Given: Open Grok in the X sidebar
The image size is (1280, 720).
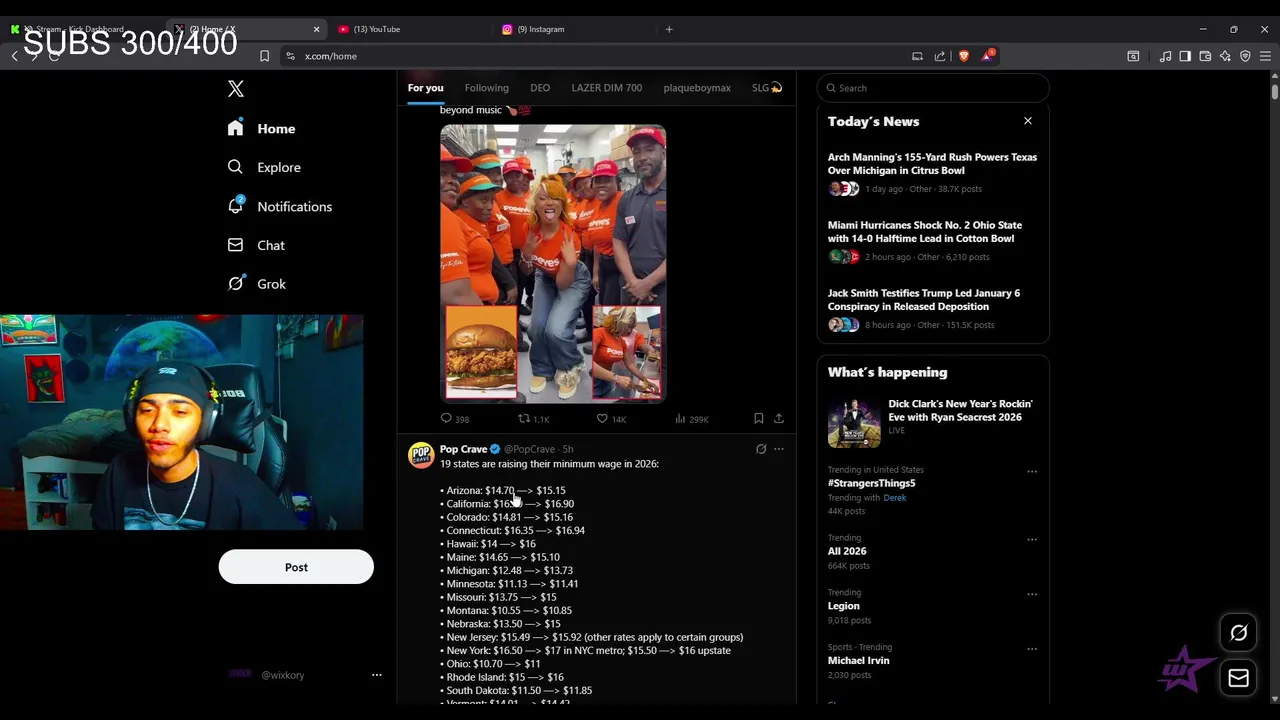Looking at the screenshot, I should pos(257,284).
